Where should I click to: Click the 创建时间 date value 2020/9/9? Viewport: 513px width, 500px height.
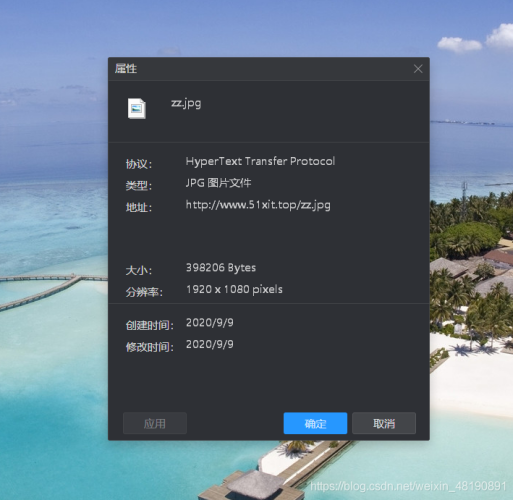[210, 323]
